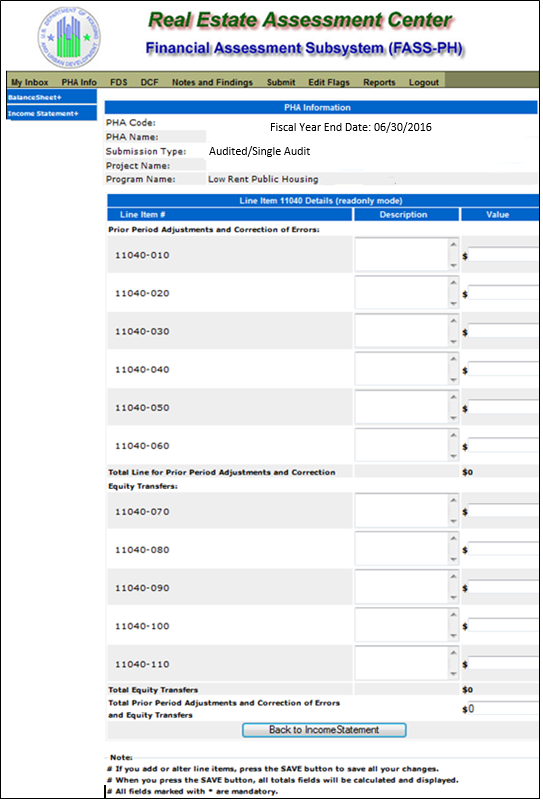Click the 11040-100 line item label
This screenshot has width=543, height=802.
click(142, 626)
